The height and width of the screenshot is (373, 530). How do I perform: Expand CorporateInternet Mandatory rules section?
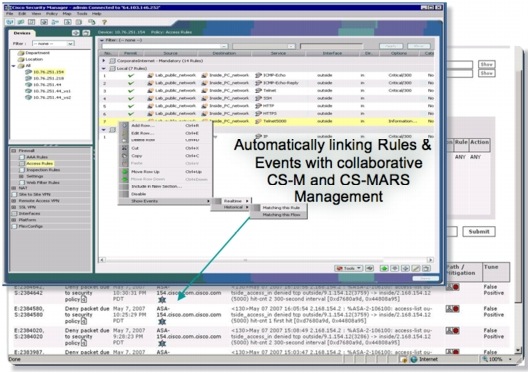pos(104,61)
